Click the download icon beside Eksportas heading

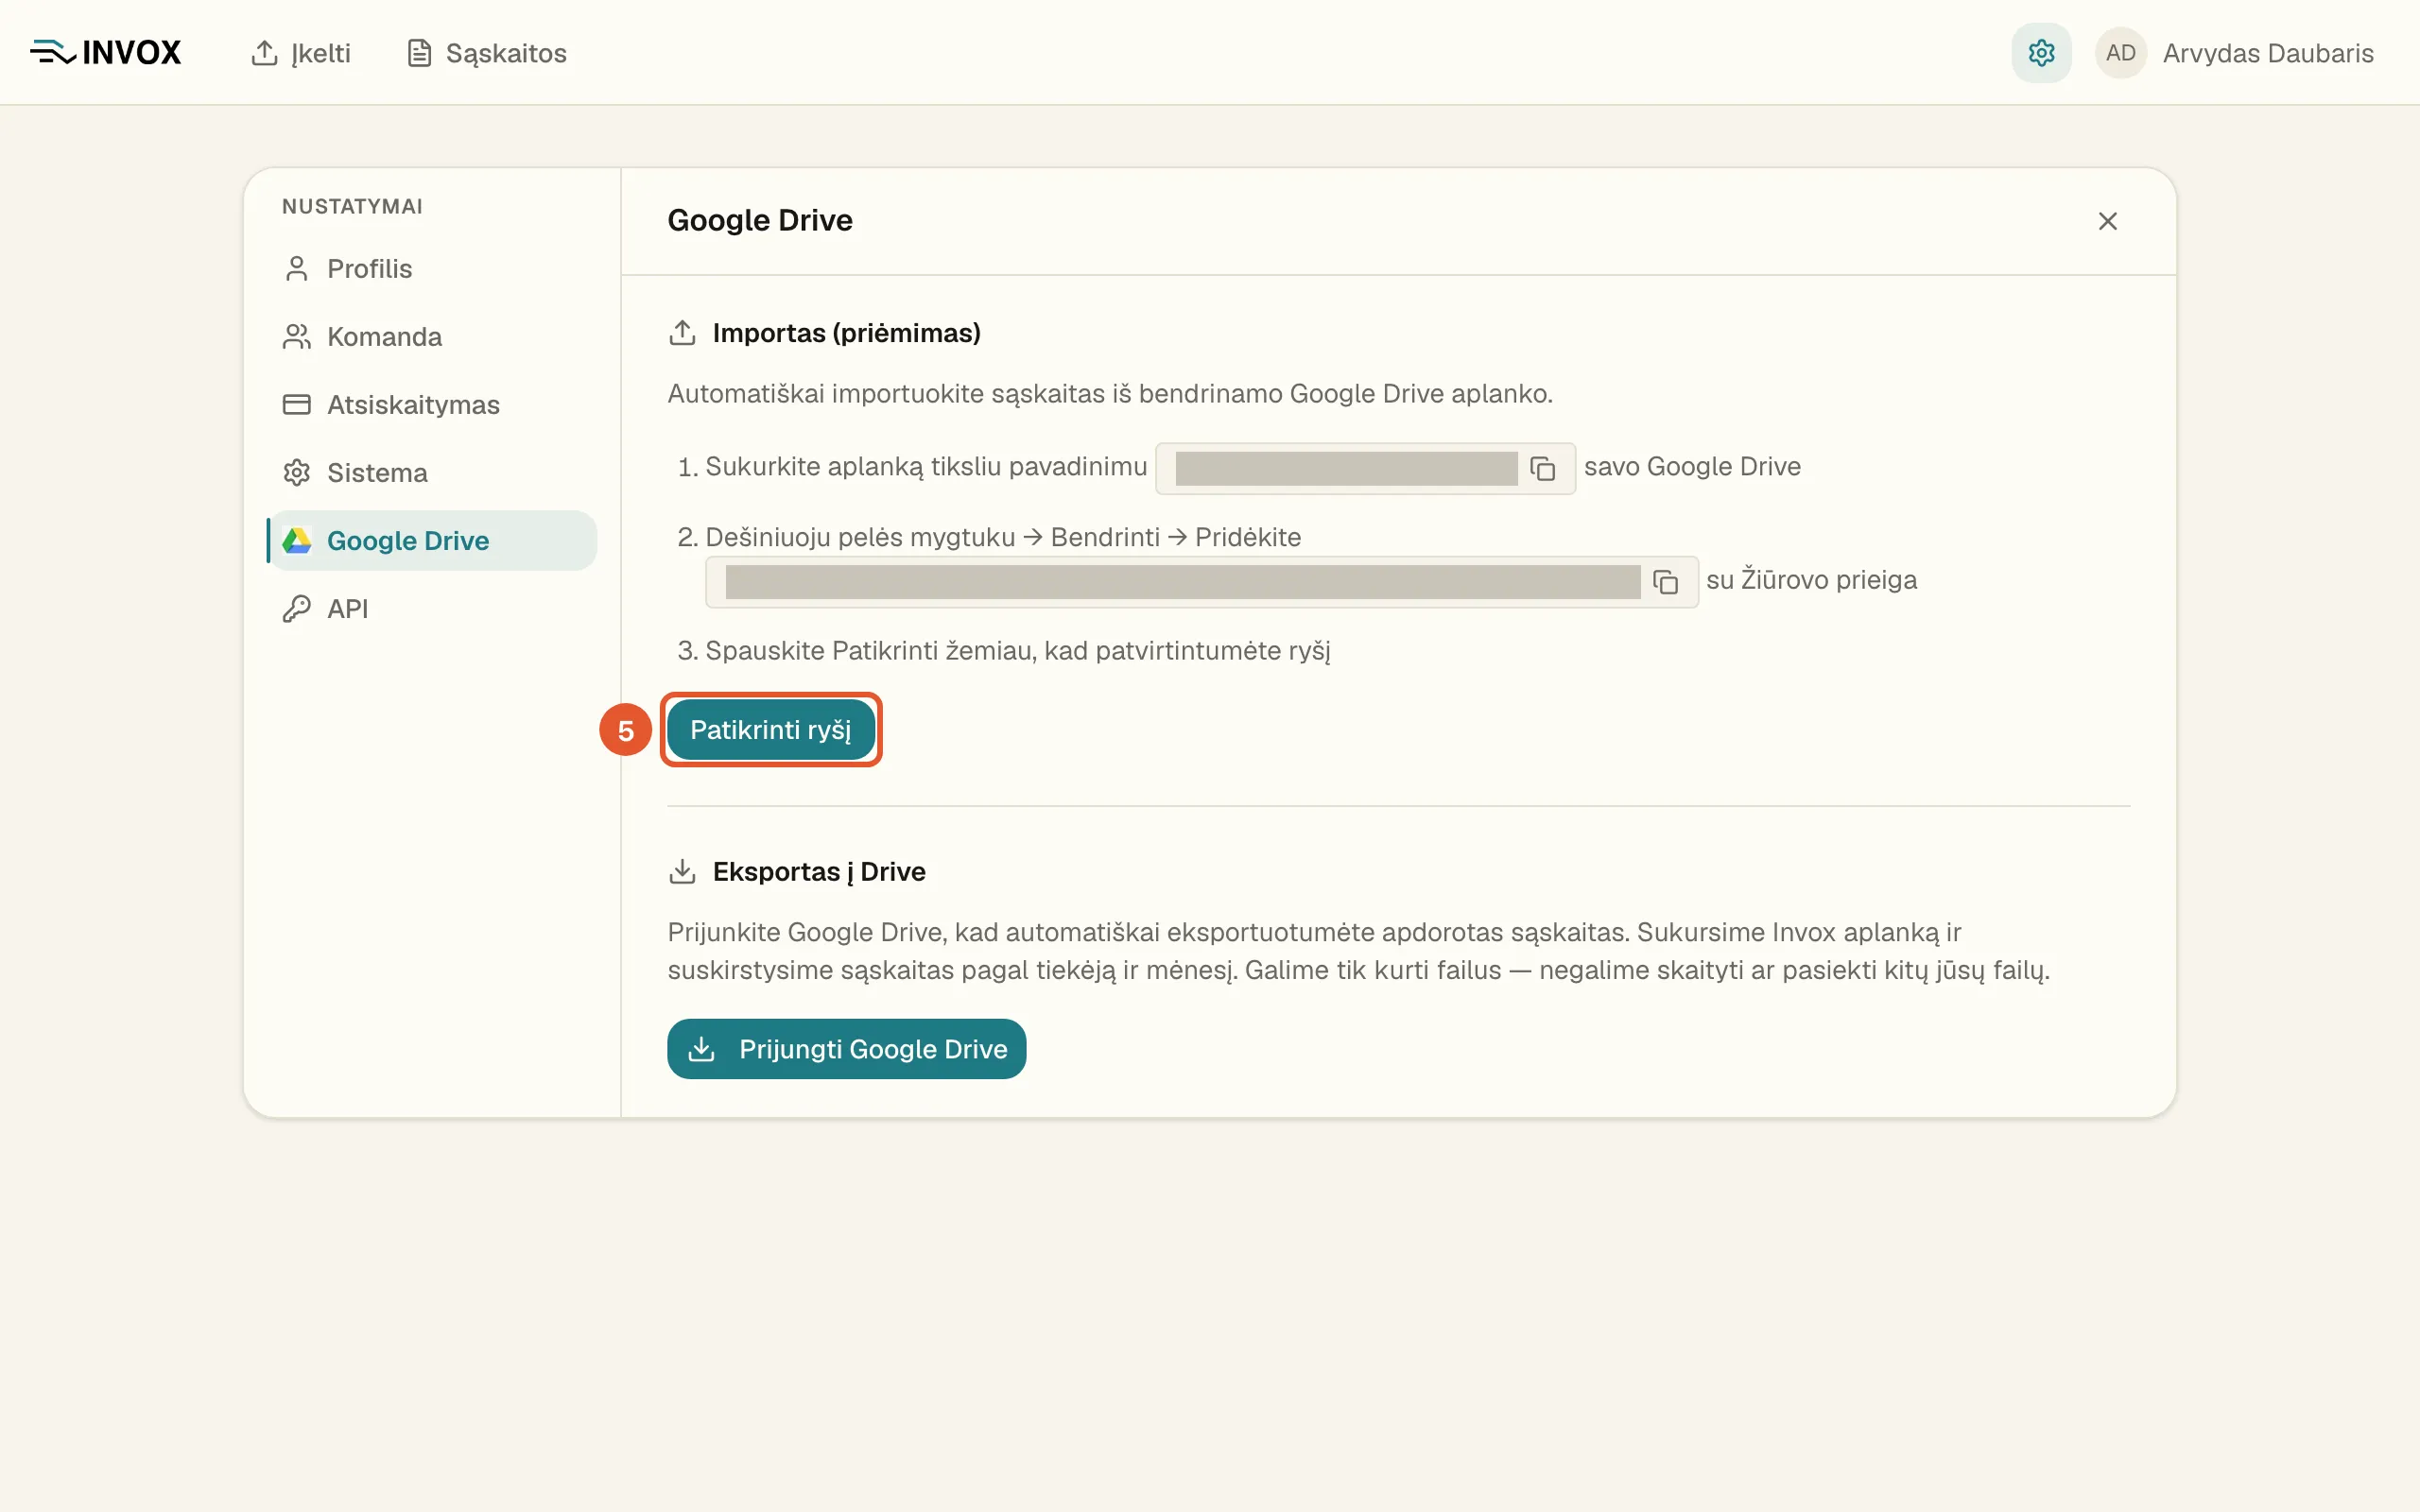pyautogui.click(x=682, y=872)
